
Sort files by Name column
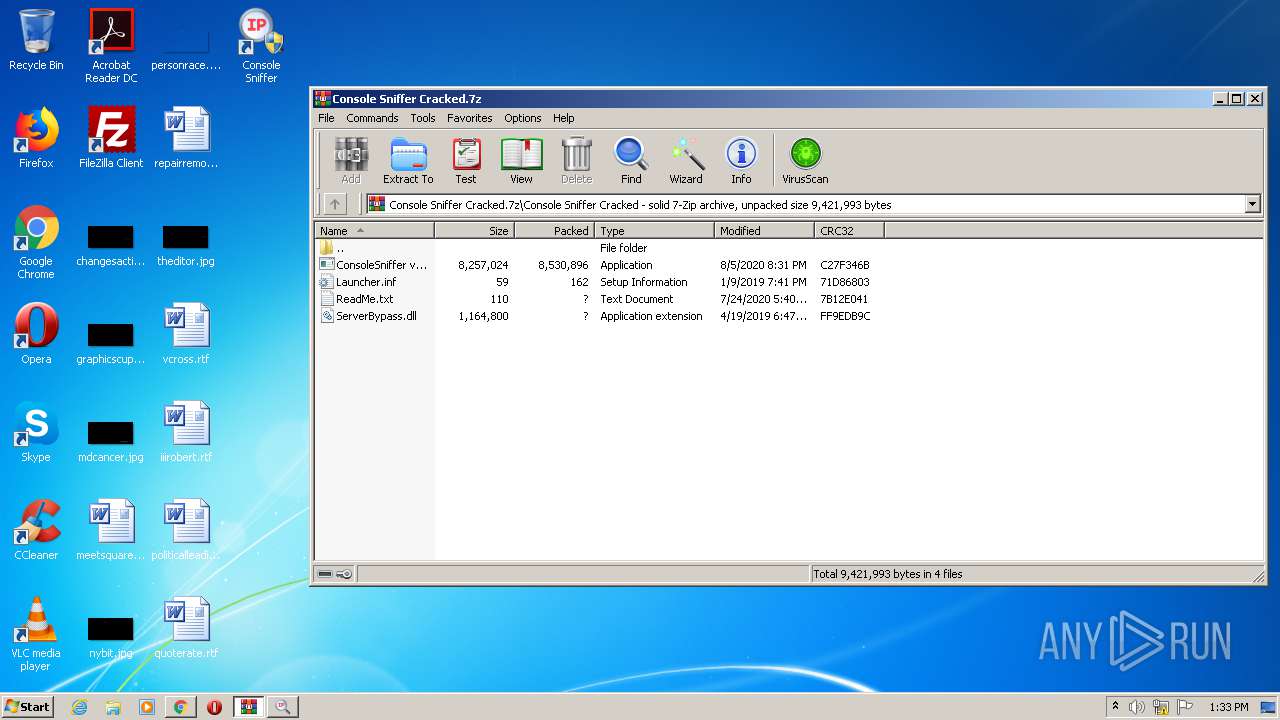click(374, 230)
